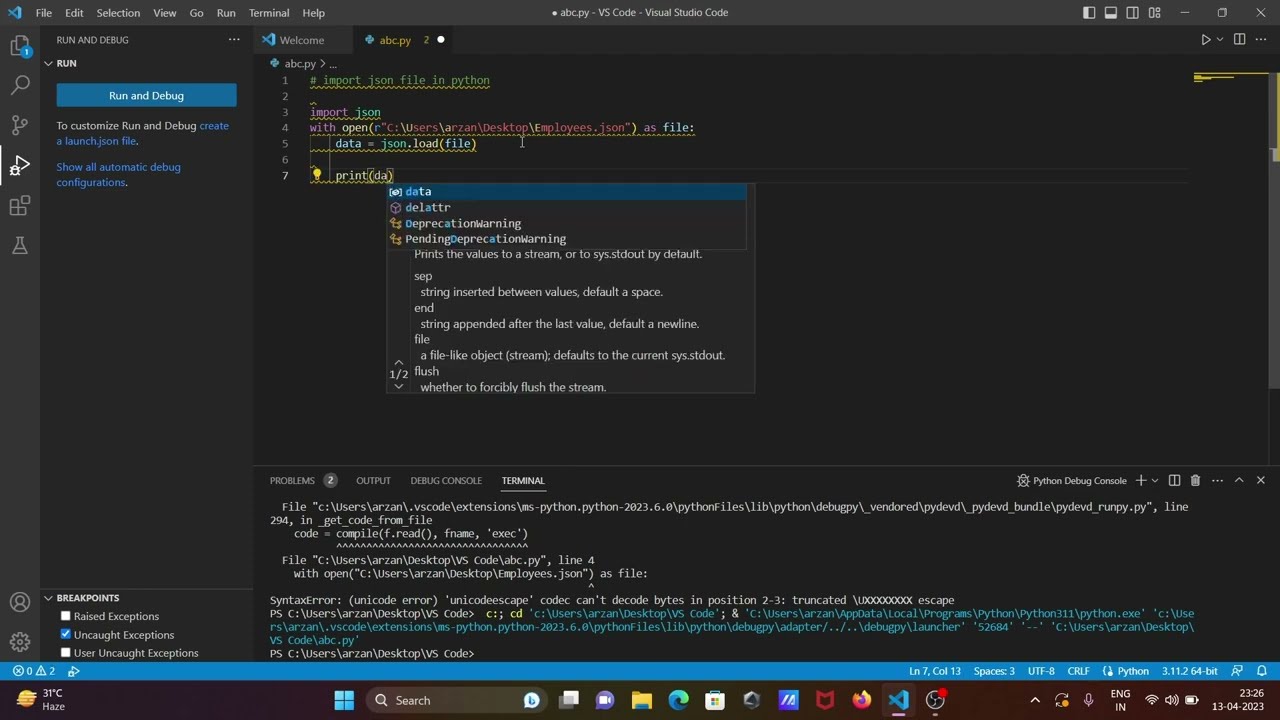Change line endings via CRLF
Viewport: 1280px width, 720px height.
coord(1078,671)
